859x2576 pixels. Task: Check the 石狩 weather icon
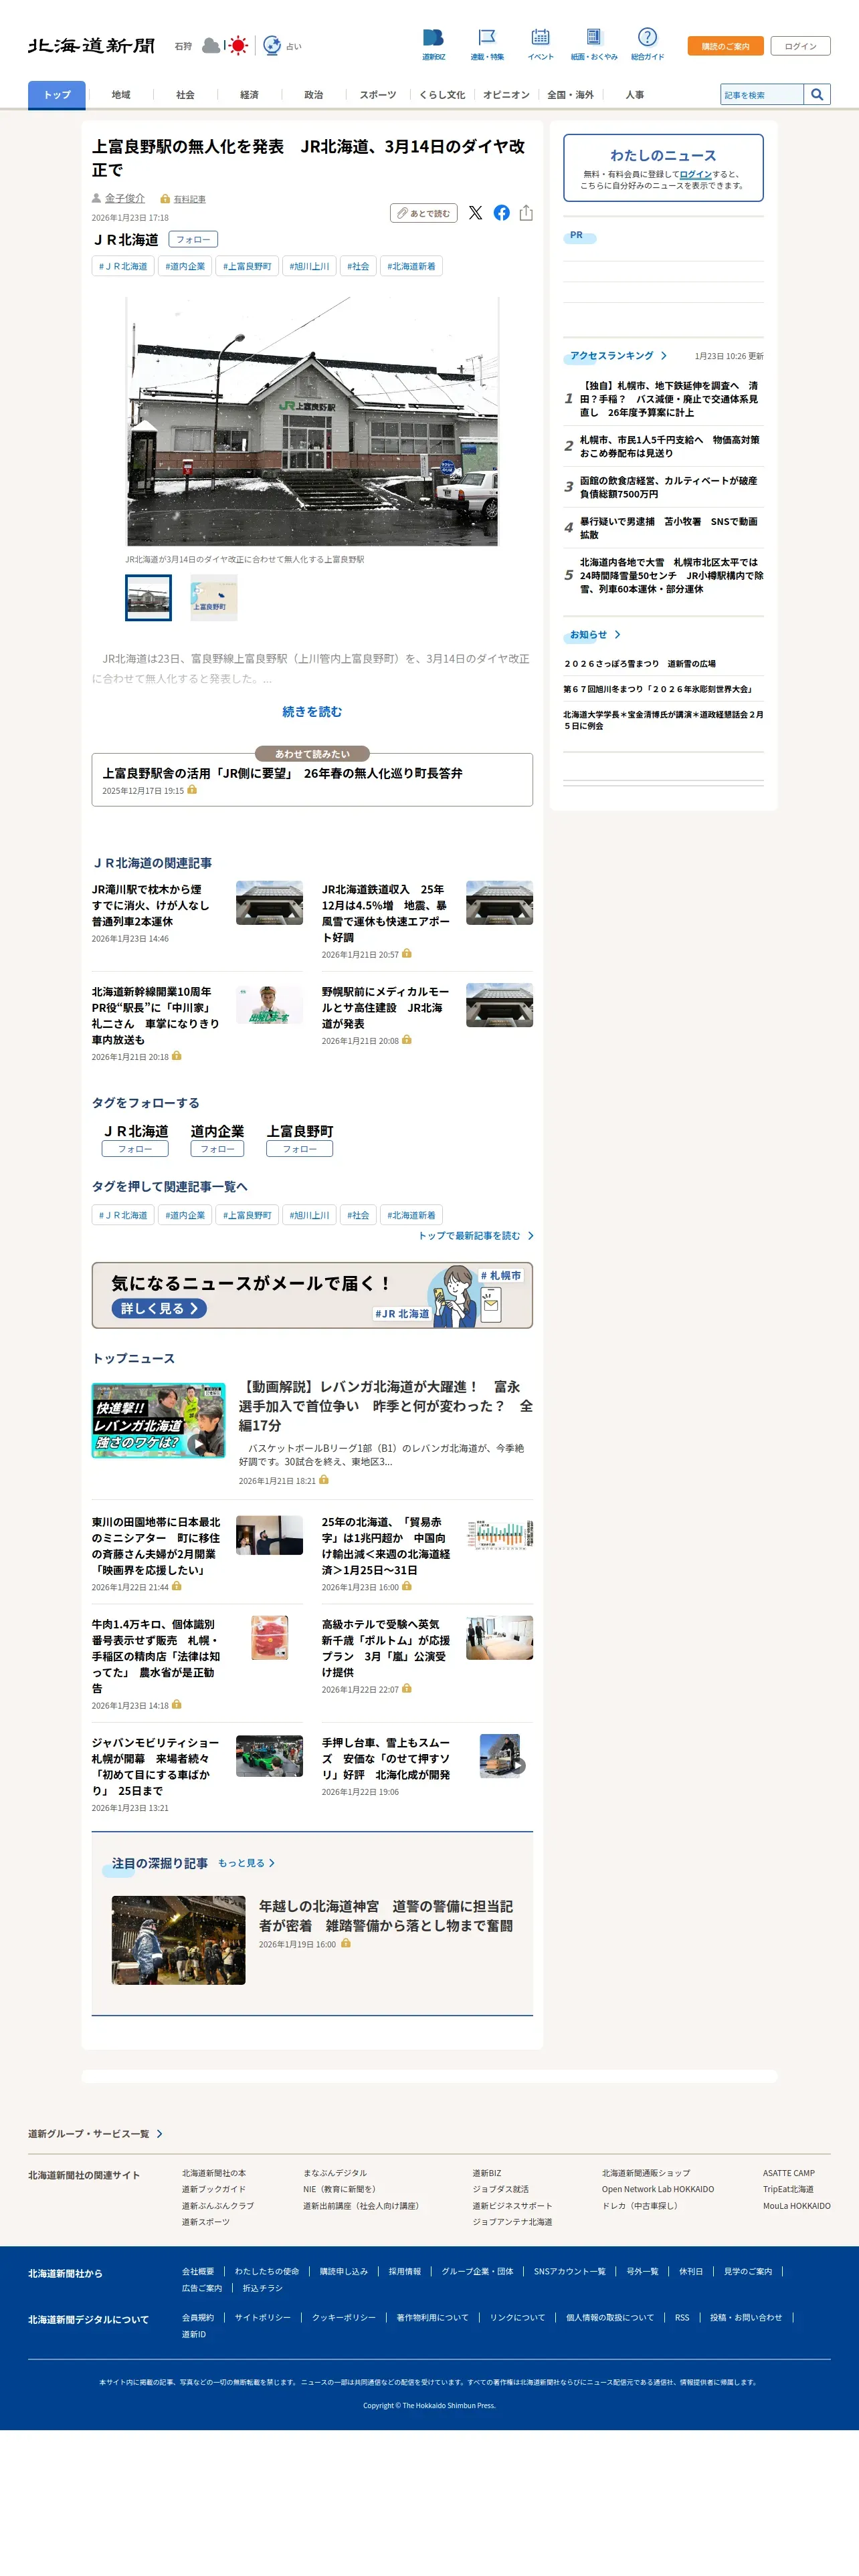click(x=225, y=46)
